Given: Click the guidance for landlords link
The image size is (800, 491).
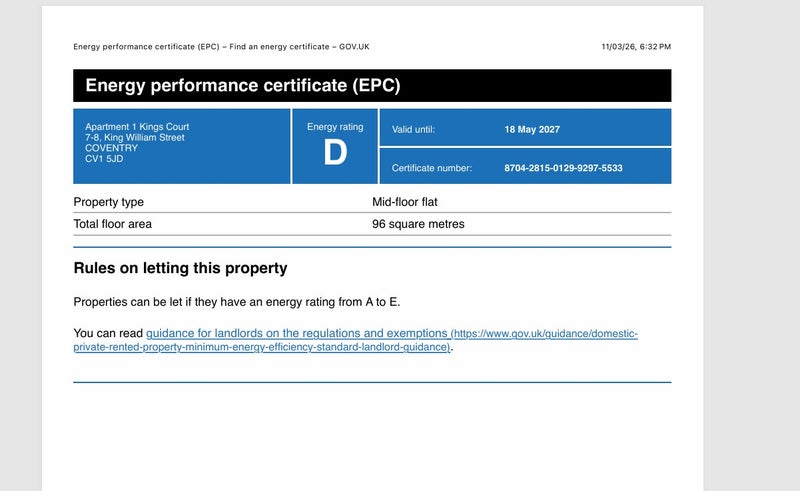Looking at the screenshot, I should [x=297, y=333].
